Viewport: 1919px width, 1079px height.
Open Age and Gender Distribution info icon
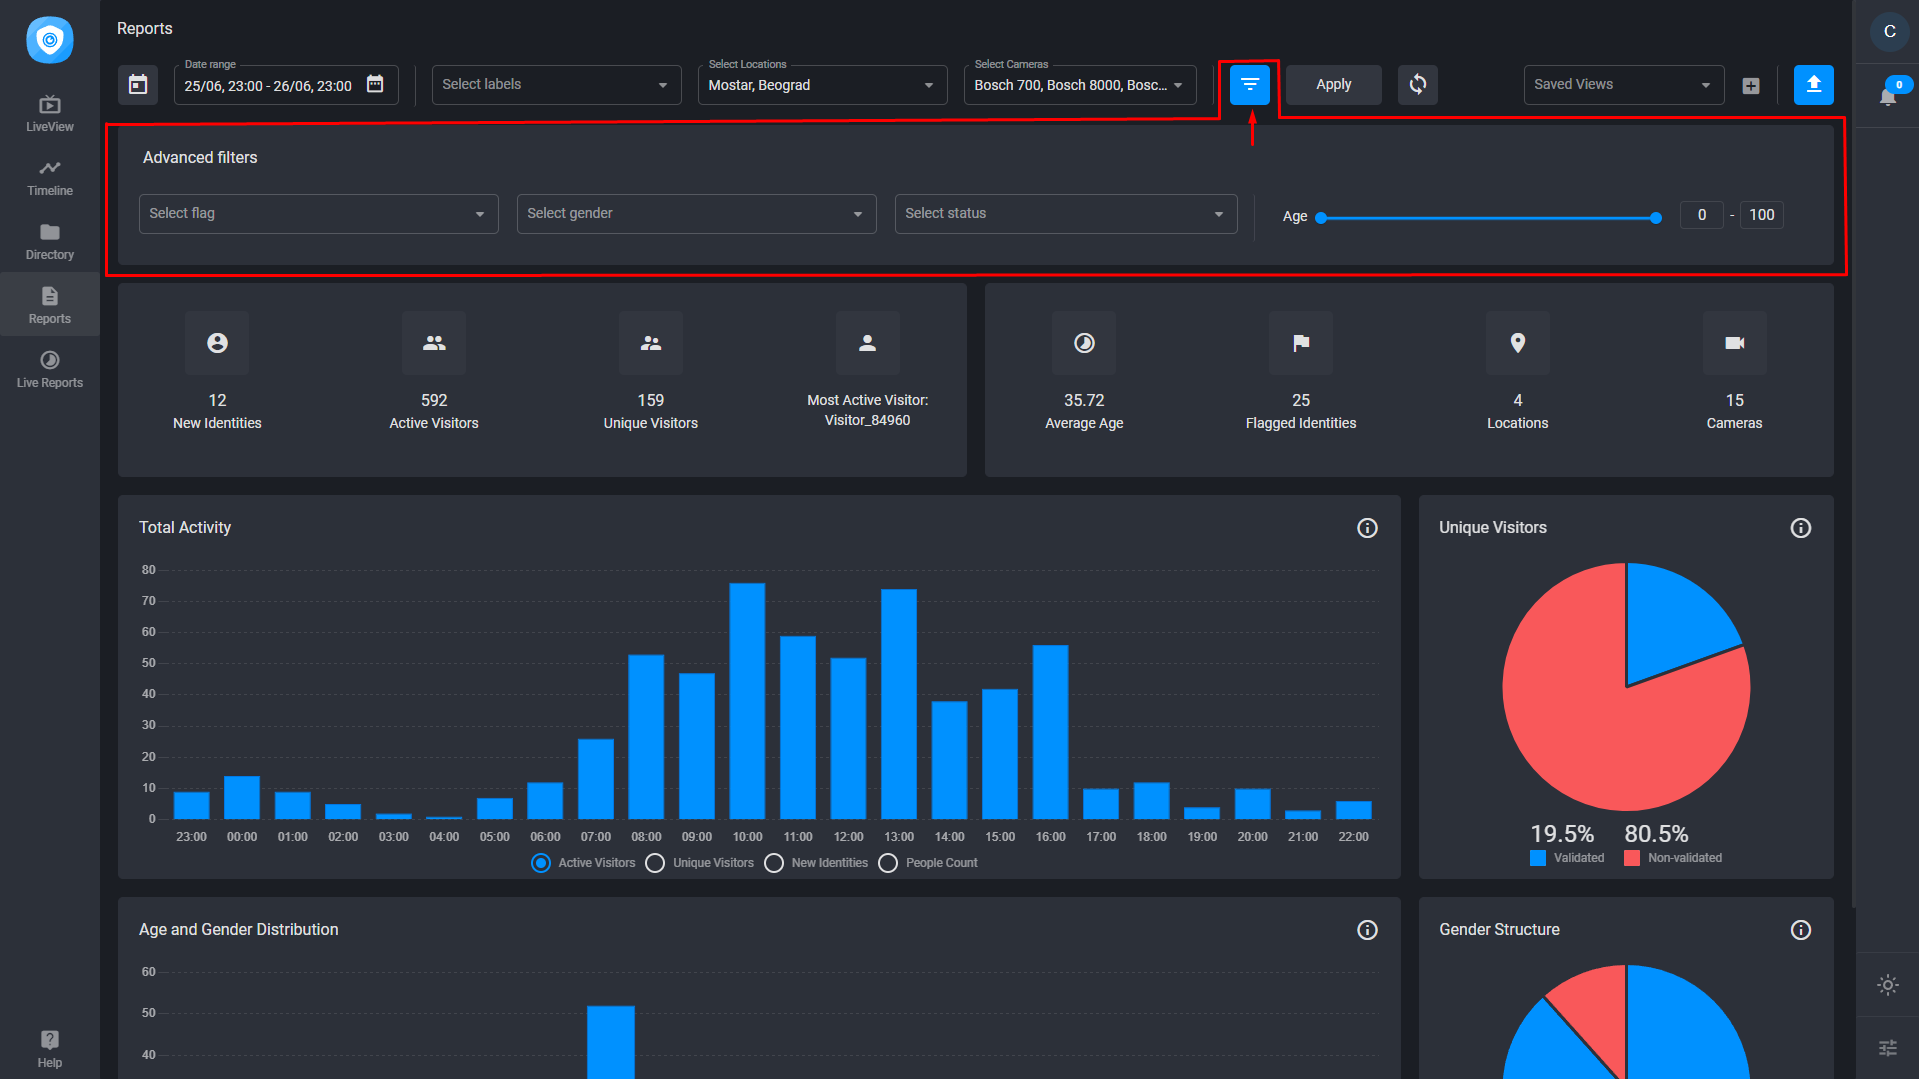[1367, 930]
